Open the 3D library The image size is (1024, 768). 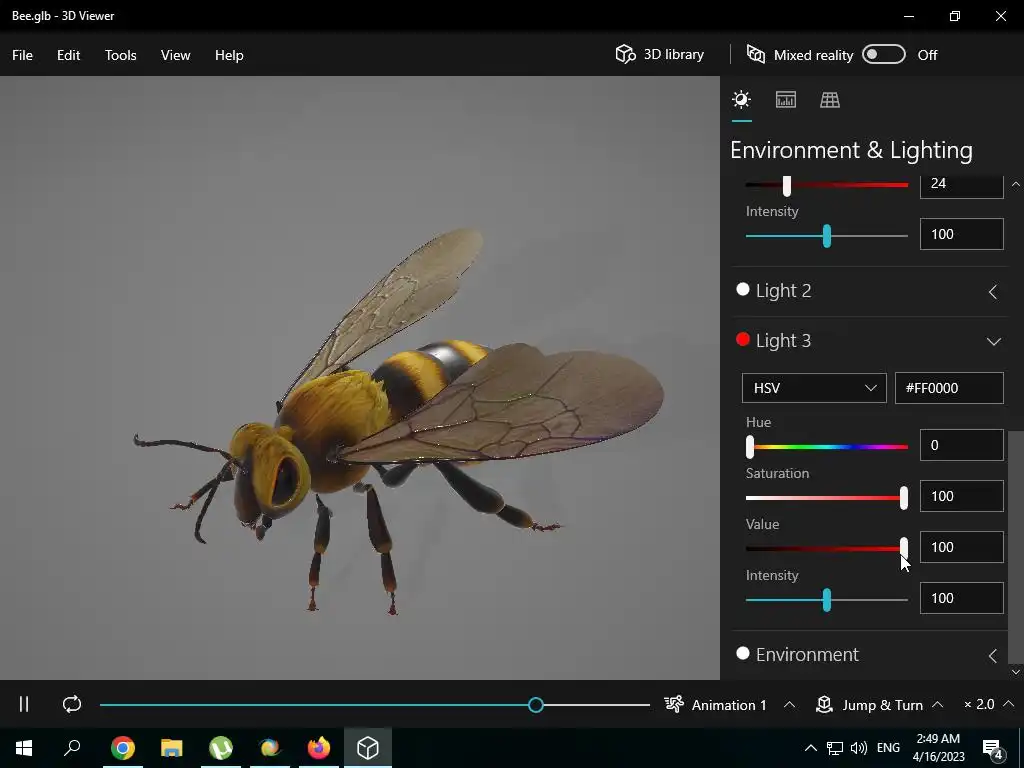pyautogui.click(x=660, y=55)
